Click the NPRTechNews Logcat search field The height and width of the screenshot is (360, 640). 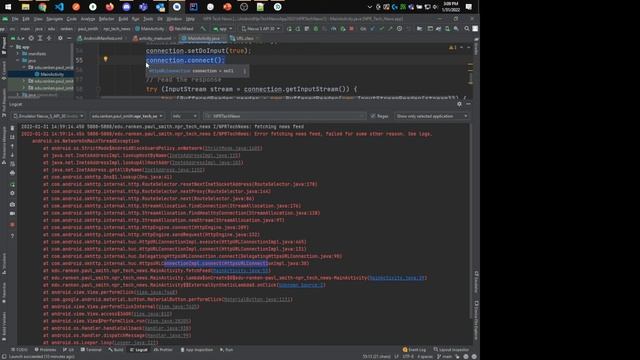(x=284, y=116)
